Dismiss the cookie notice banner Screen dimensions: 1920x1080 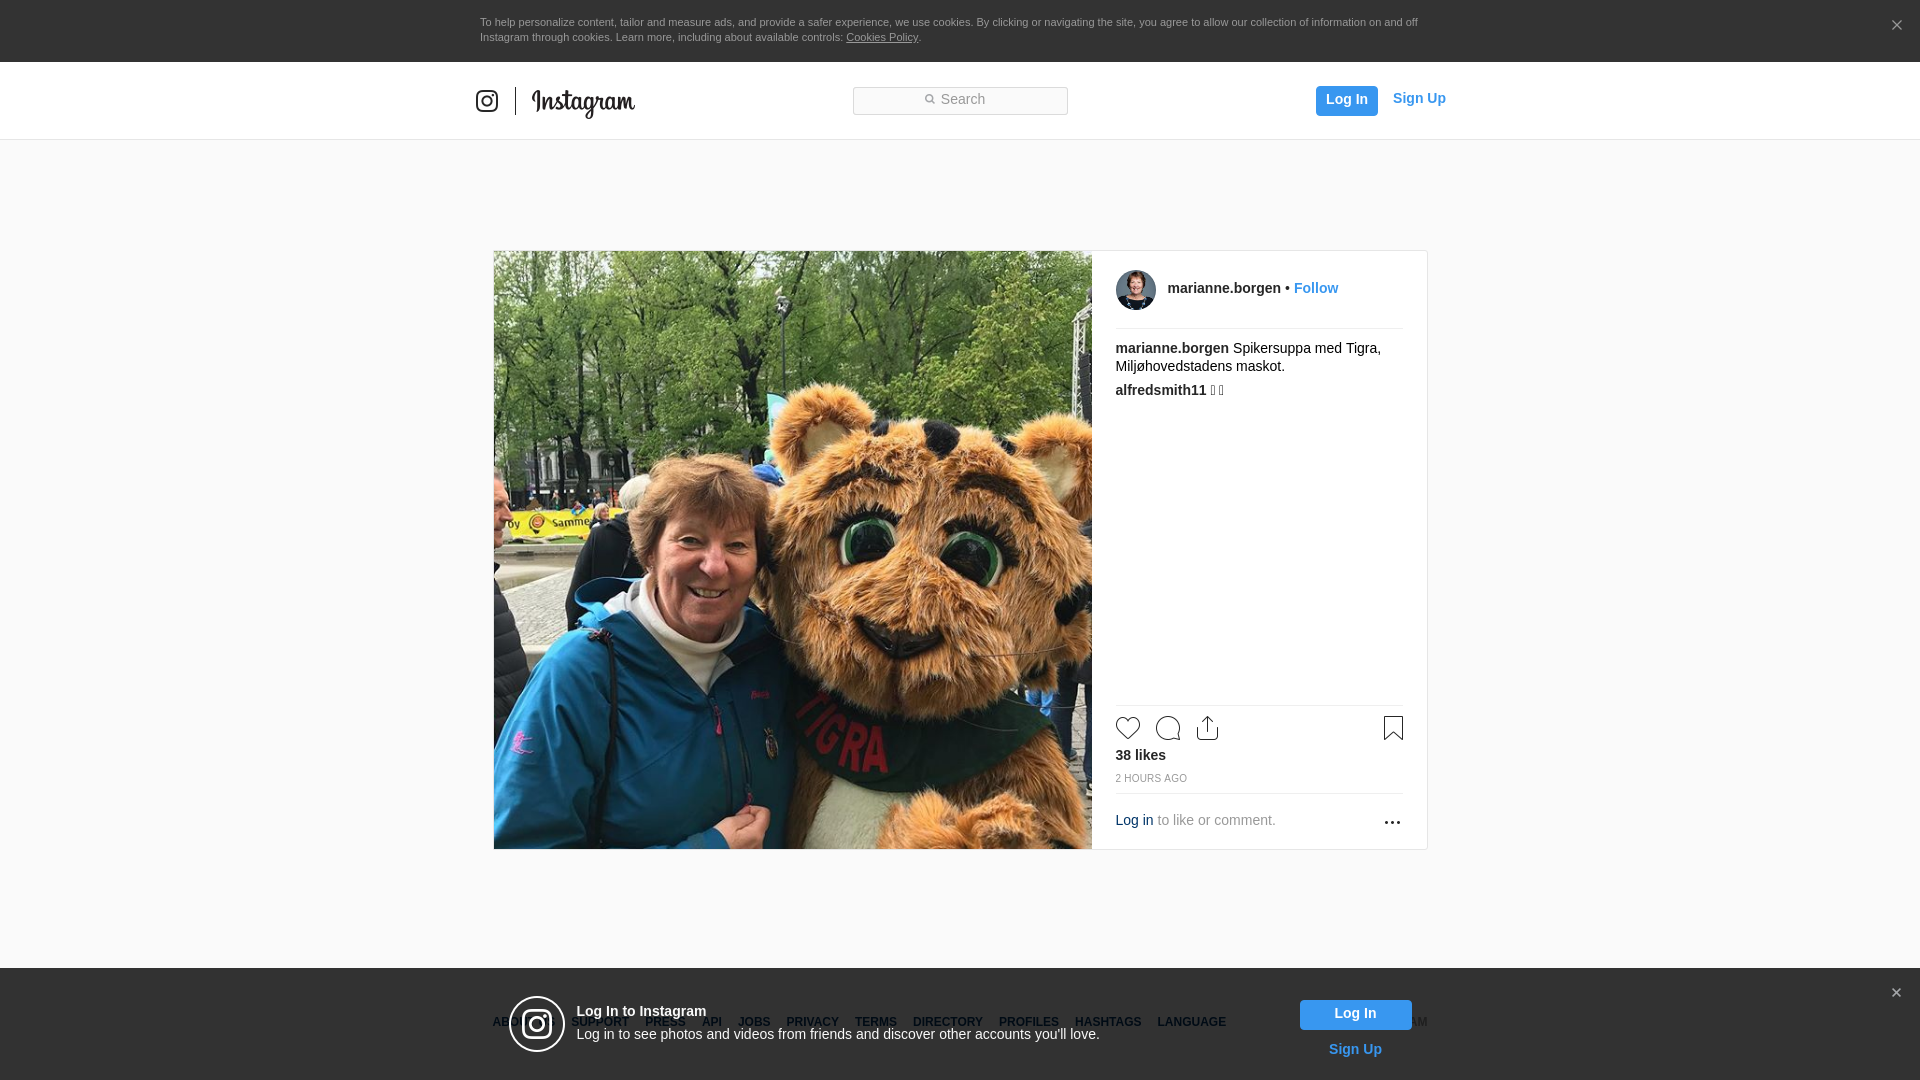pos(1896,26)
